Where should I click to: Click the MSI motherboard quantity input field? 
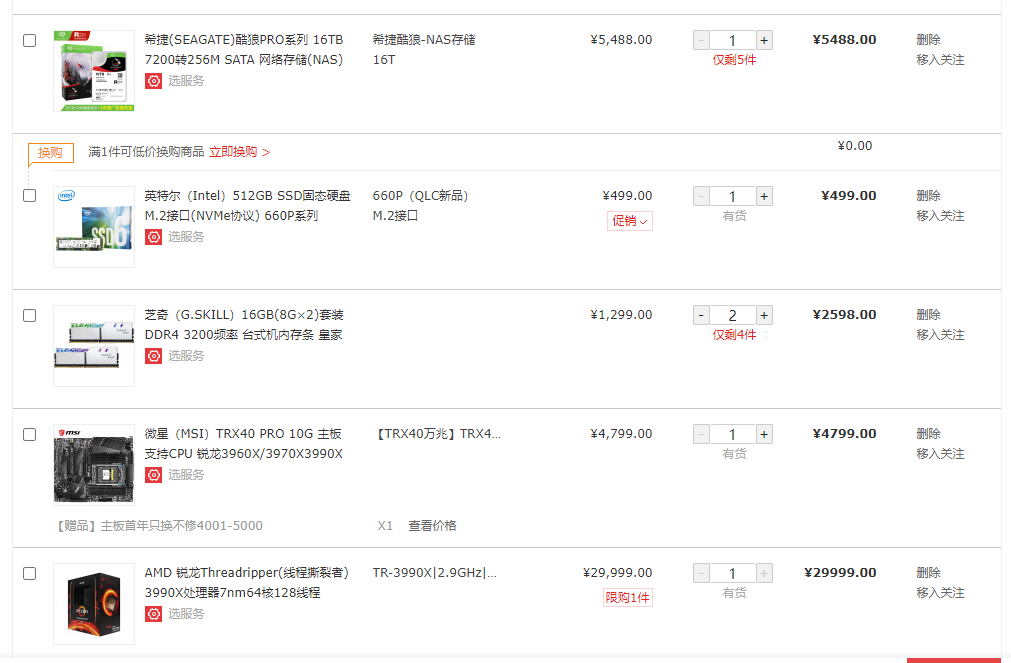pyautogui.click(x=732, y=434)
